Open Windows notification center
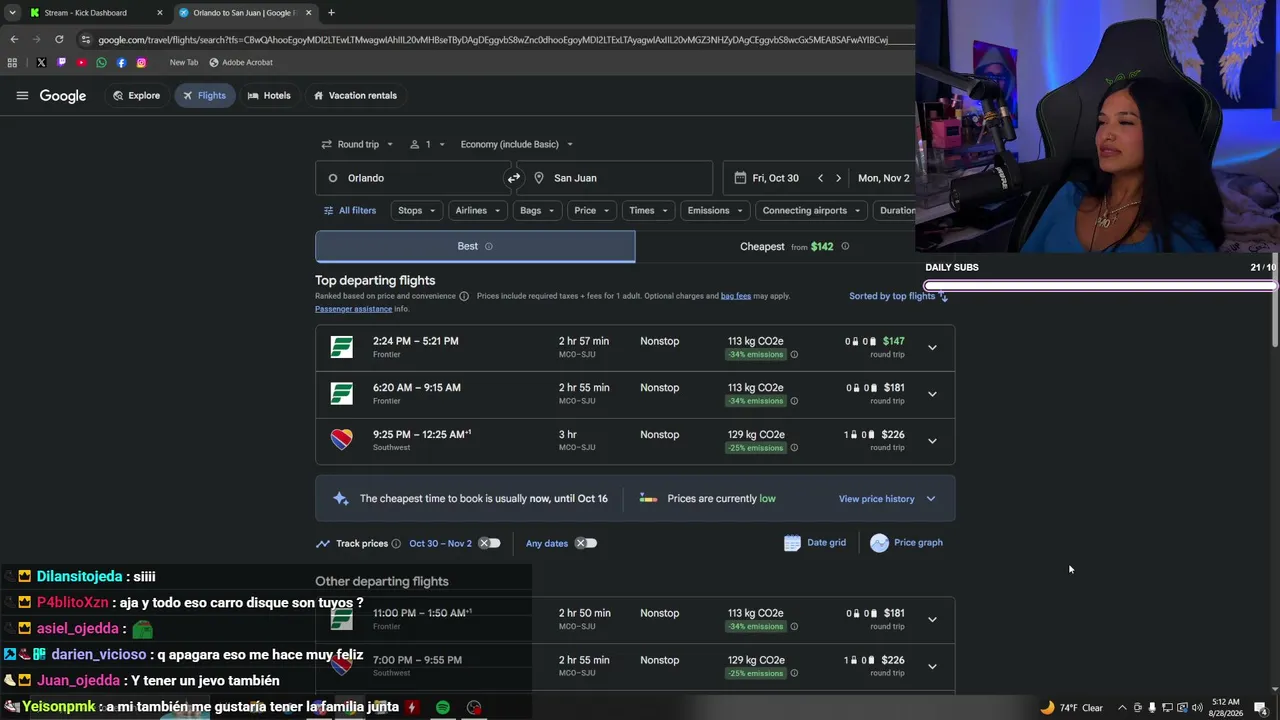This screenshot has width=1280, height=720. (1260, 708)
